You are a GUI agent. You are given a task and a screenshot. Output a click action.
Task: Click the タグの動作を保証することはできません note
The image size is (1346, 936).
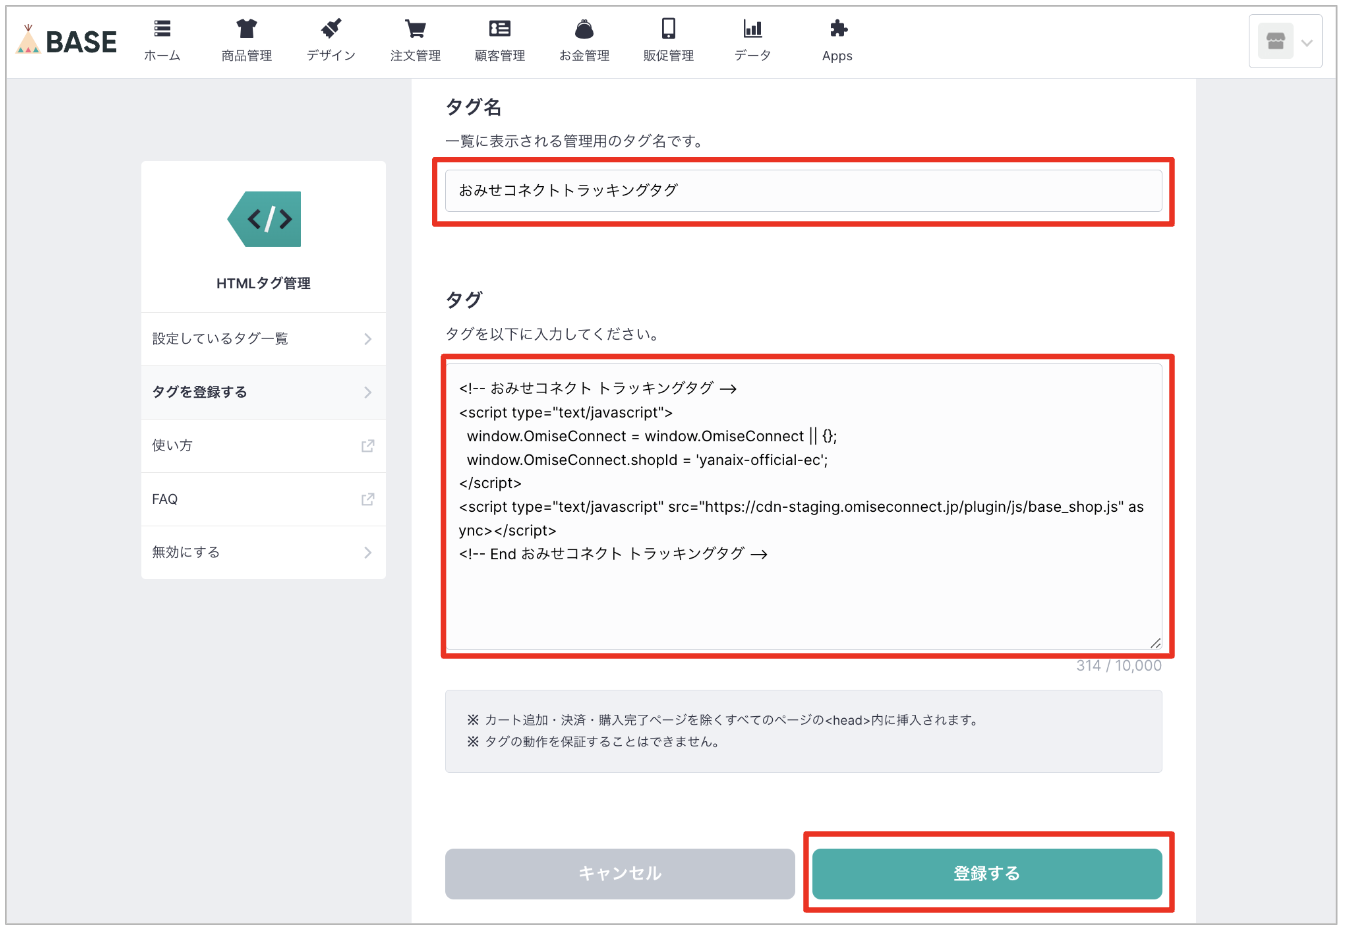594,742
